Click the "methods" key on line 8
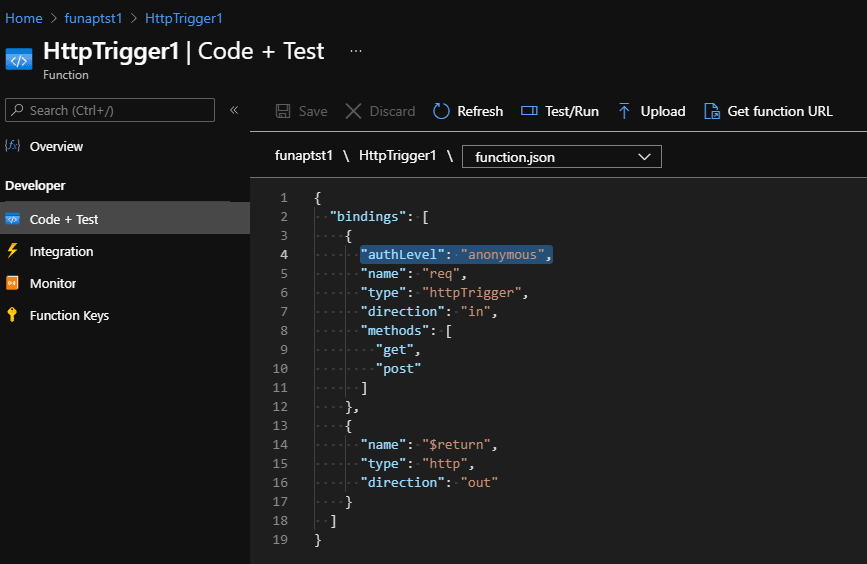The width and height of the screenshot is (867, 564). pos(395,331)
